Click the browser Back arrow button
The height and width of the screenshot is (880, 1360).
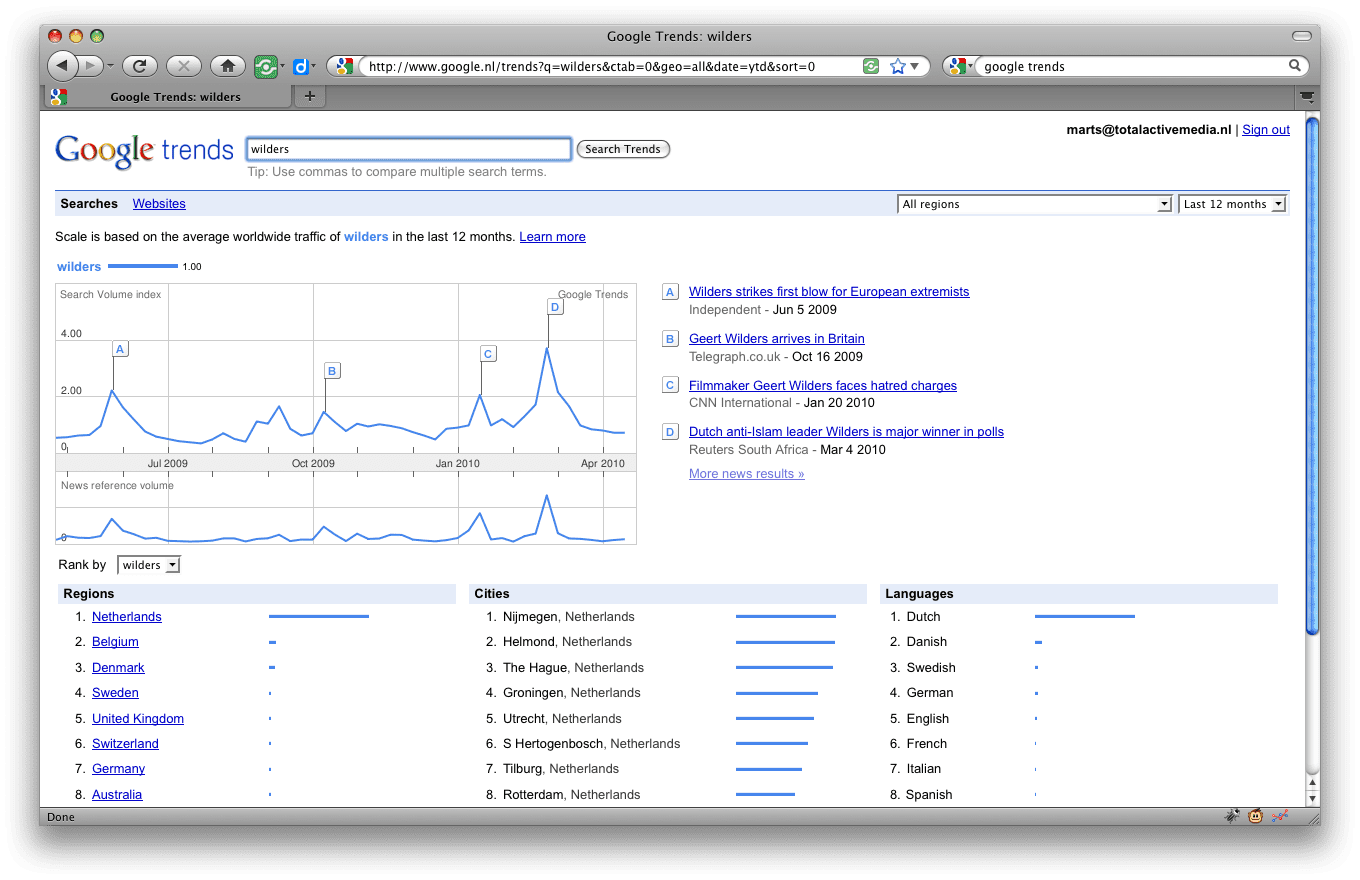click(x=62, y=66)
